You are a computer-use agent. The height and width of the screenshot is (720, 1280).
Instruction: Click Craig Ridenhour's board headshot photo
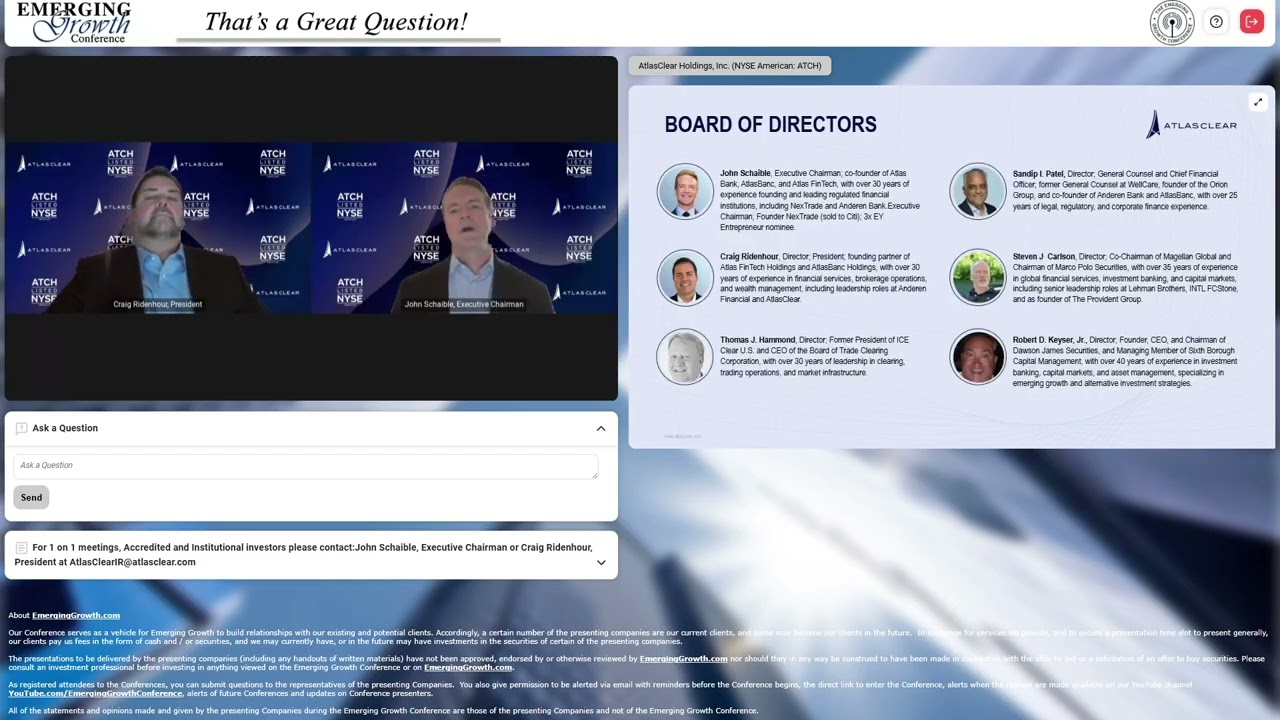click(x=685, y=276)
